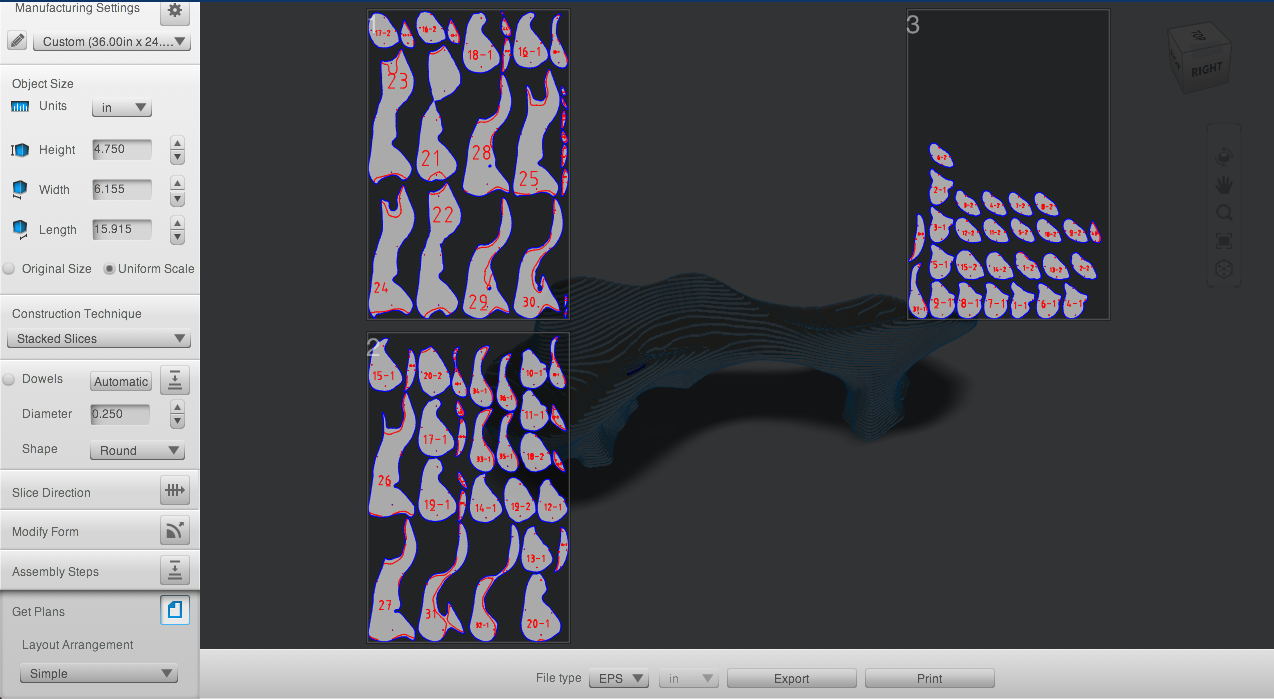Open the Slice Direction tool

tap(174, 491)
